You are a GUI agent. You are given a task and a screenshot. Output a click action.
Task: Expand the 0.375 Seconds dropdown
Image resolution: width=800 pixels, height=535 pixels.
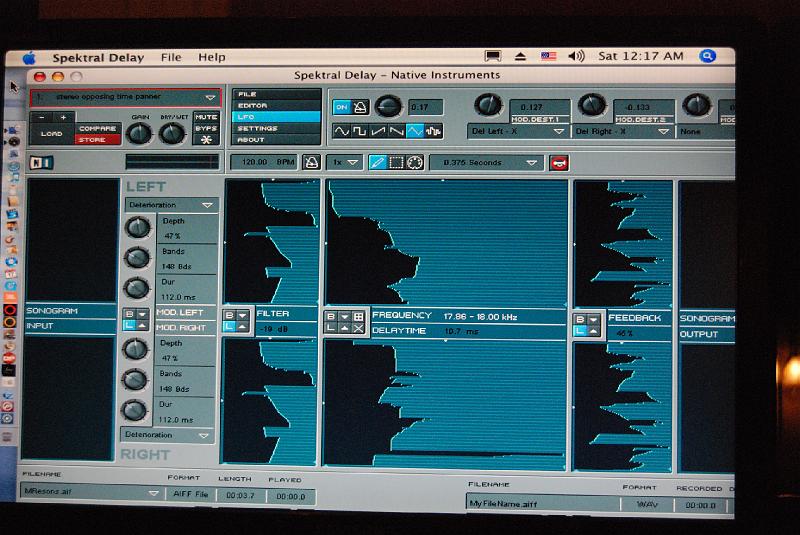[x=486, y=162]
